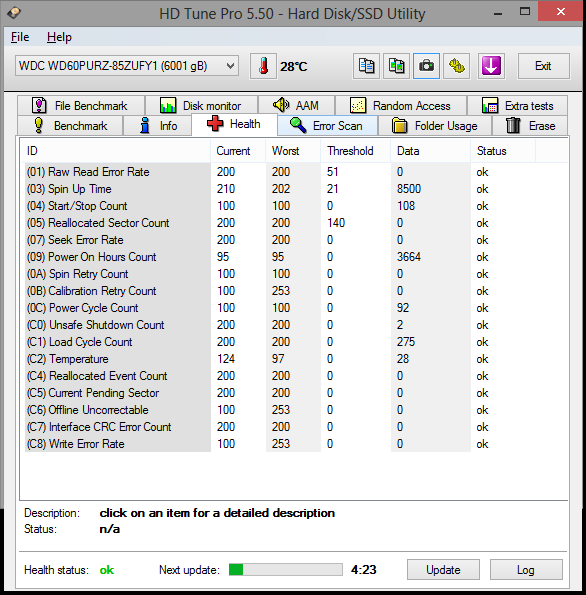Click the 4:23 next update countdown
586x595 pixels.
click(x=364, y=570)
